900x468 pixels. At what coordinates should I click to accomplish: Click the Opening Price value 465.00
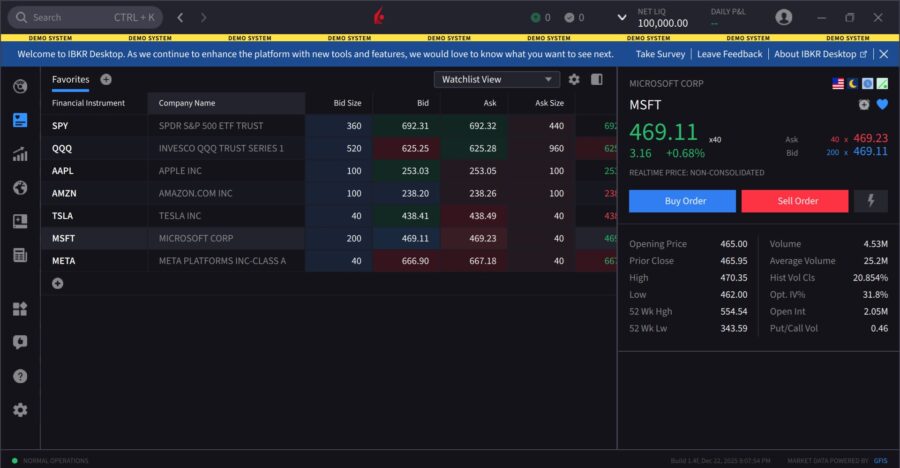point(734,243)
